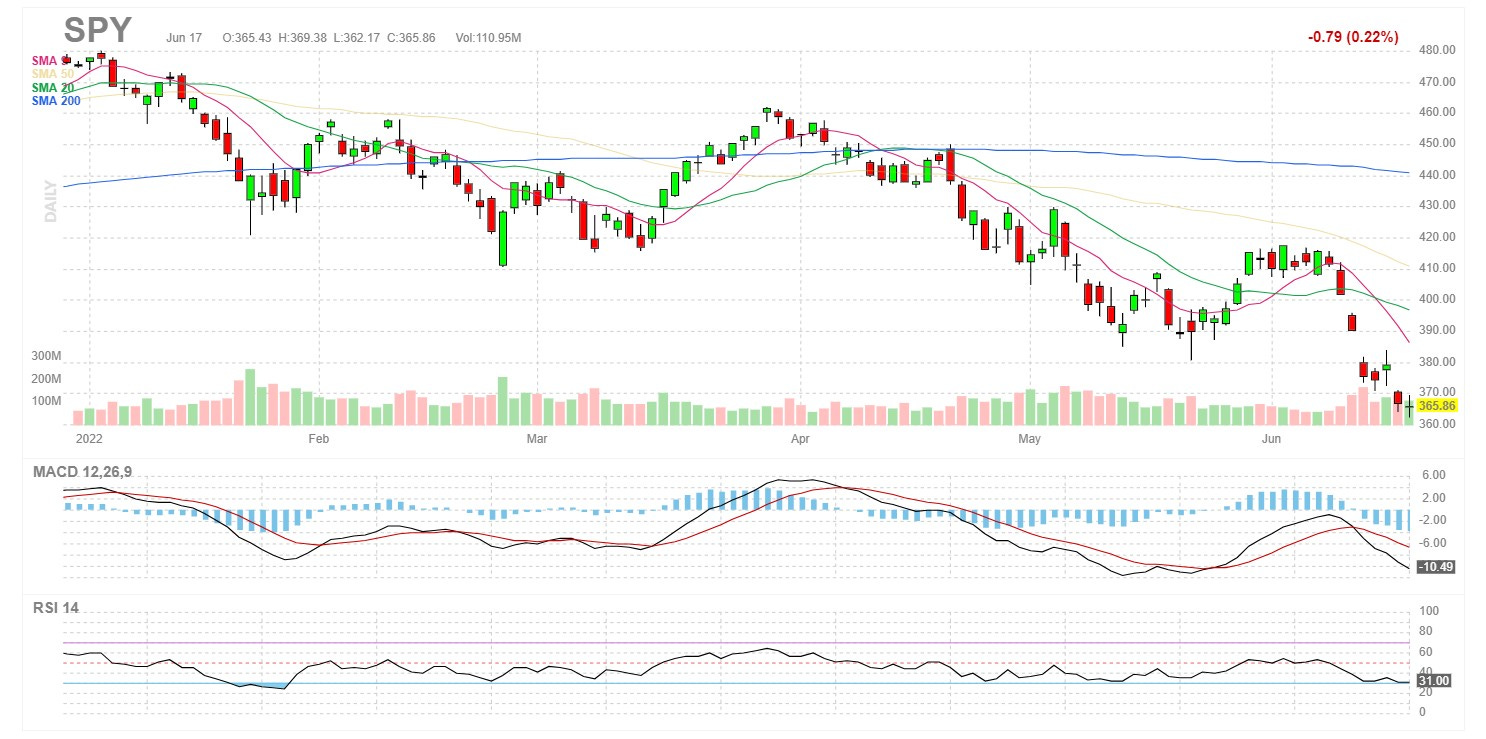1486x739 pixels.
Task: Click the Mar time axis label
Action: (x=537, y=438)
